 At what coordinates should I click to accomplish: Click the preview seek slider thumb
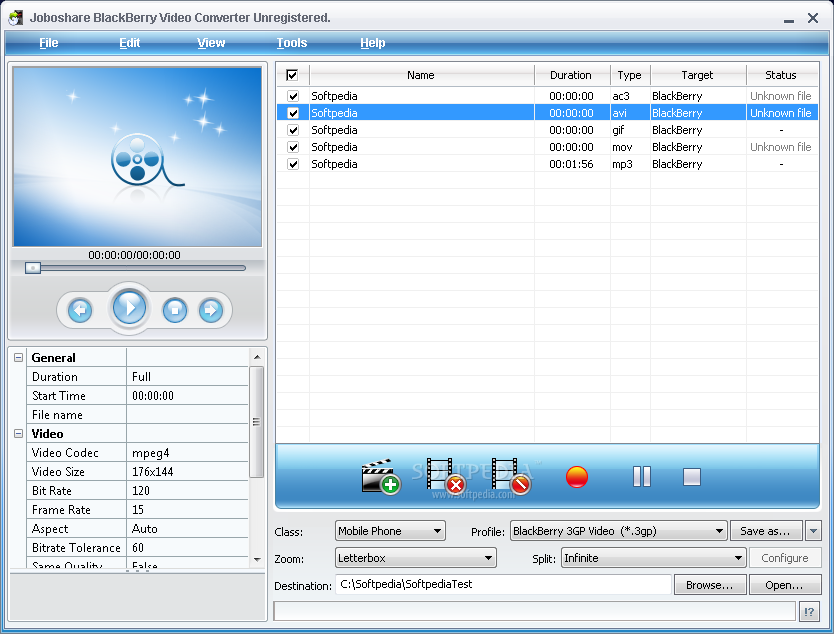pos(33,268)
